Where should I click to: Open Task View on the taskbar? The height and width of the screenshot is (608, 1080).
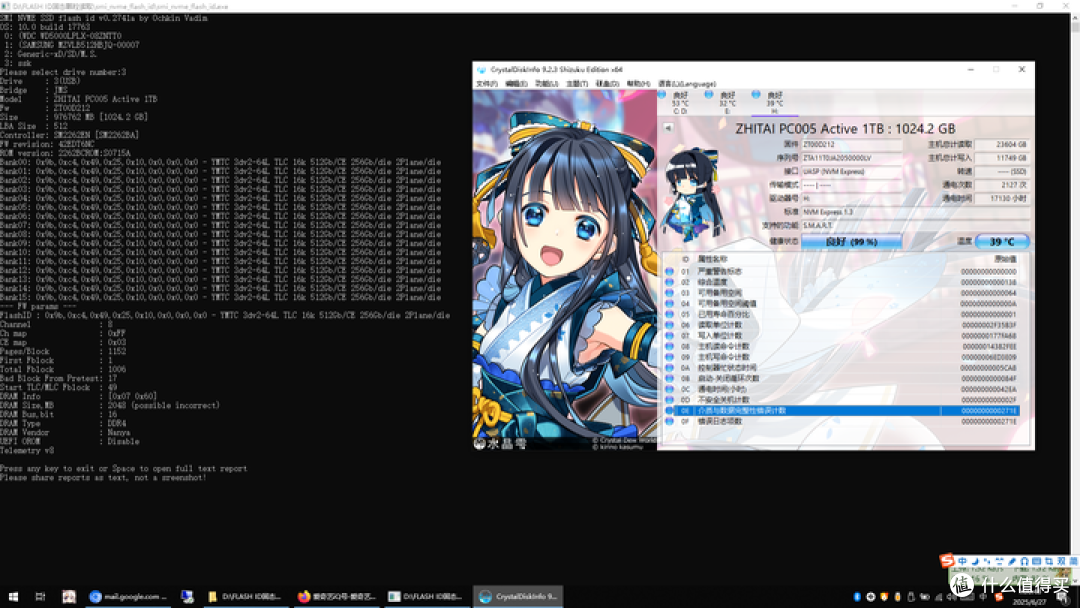[40, 596]
